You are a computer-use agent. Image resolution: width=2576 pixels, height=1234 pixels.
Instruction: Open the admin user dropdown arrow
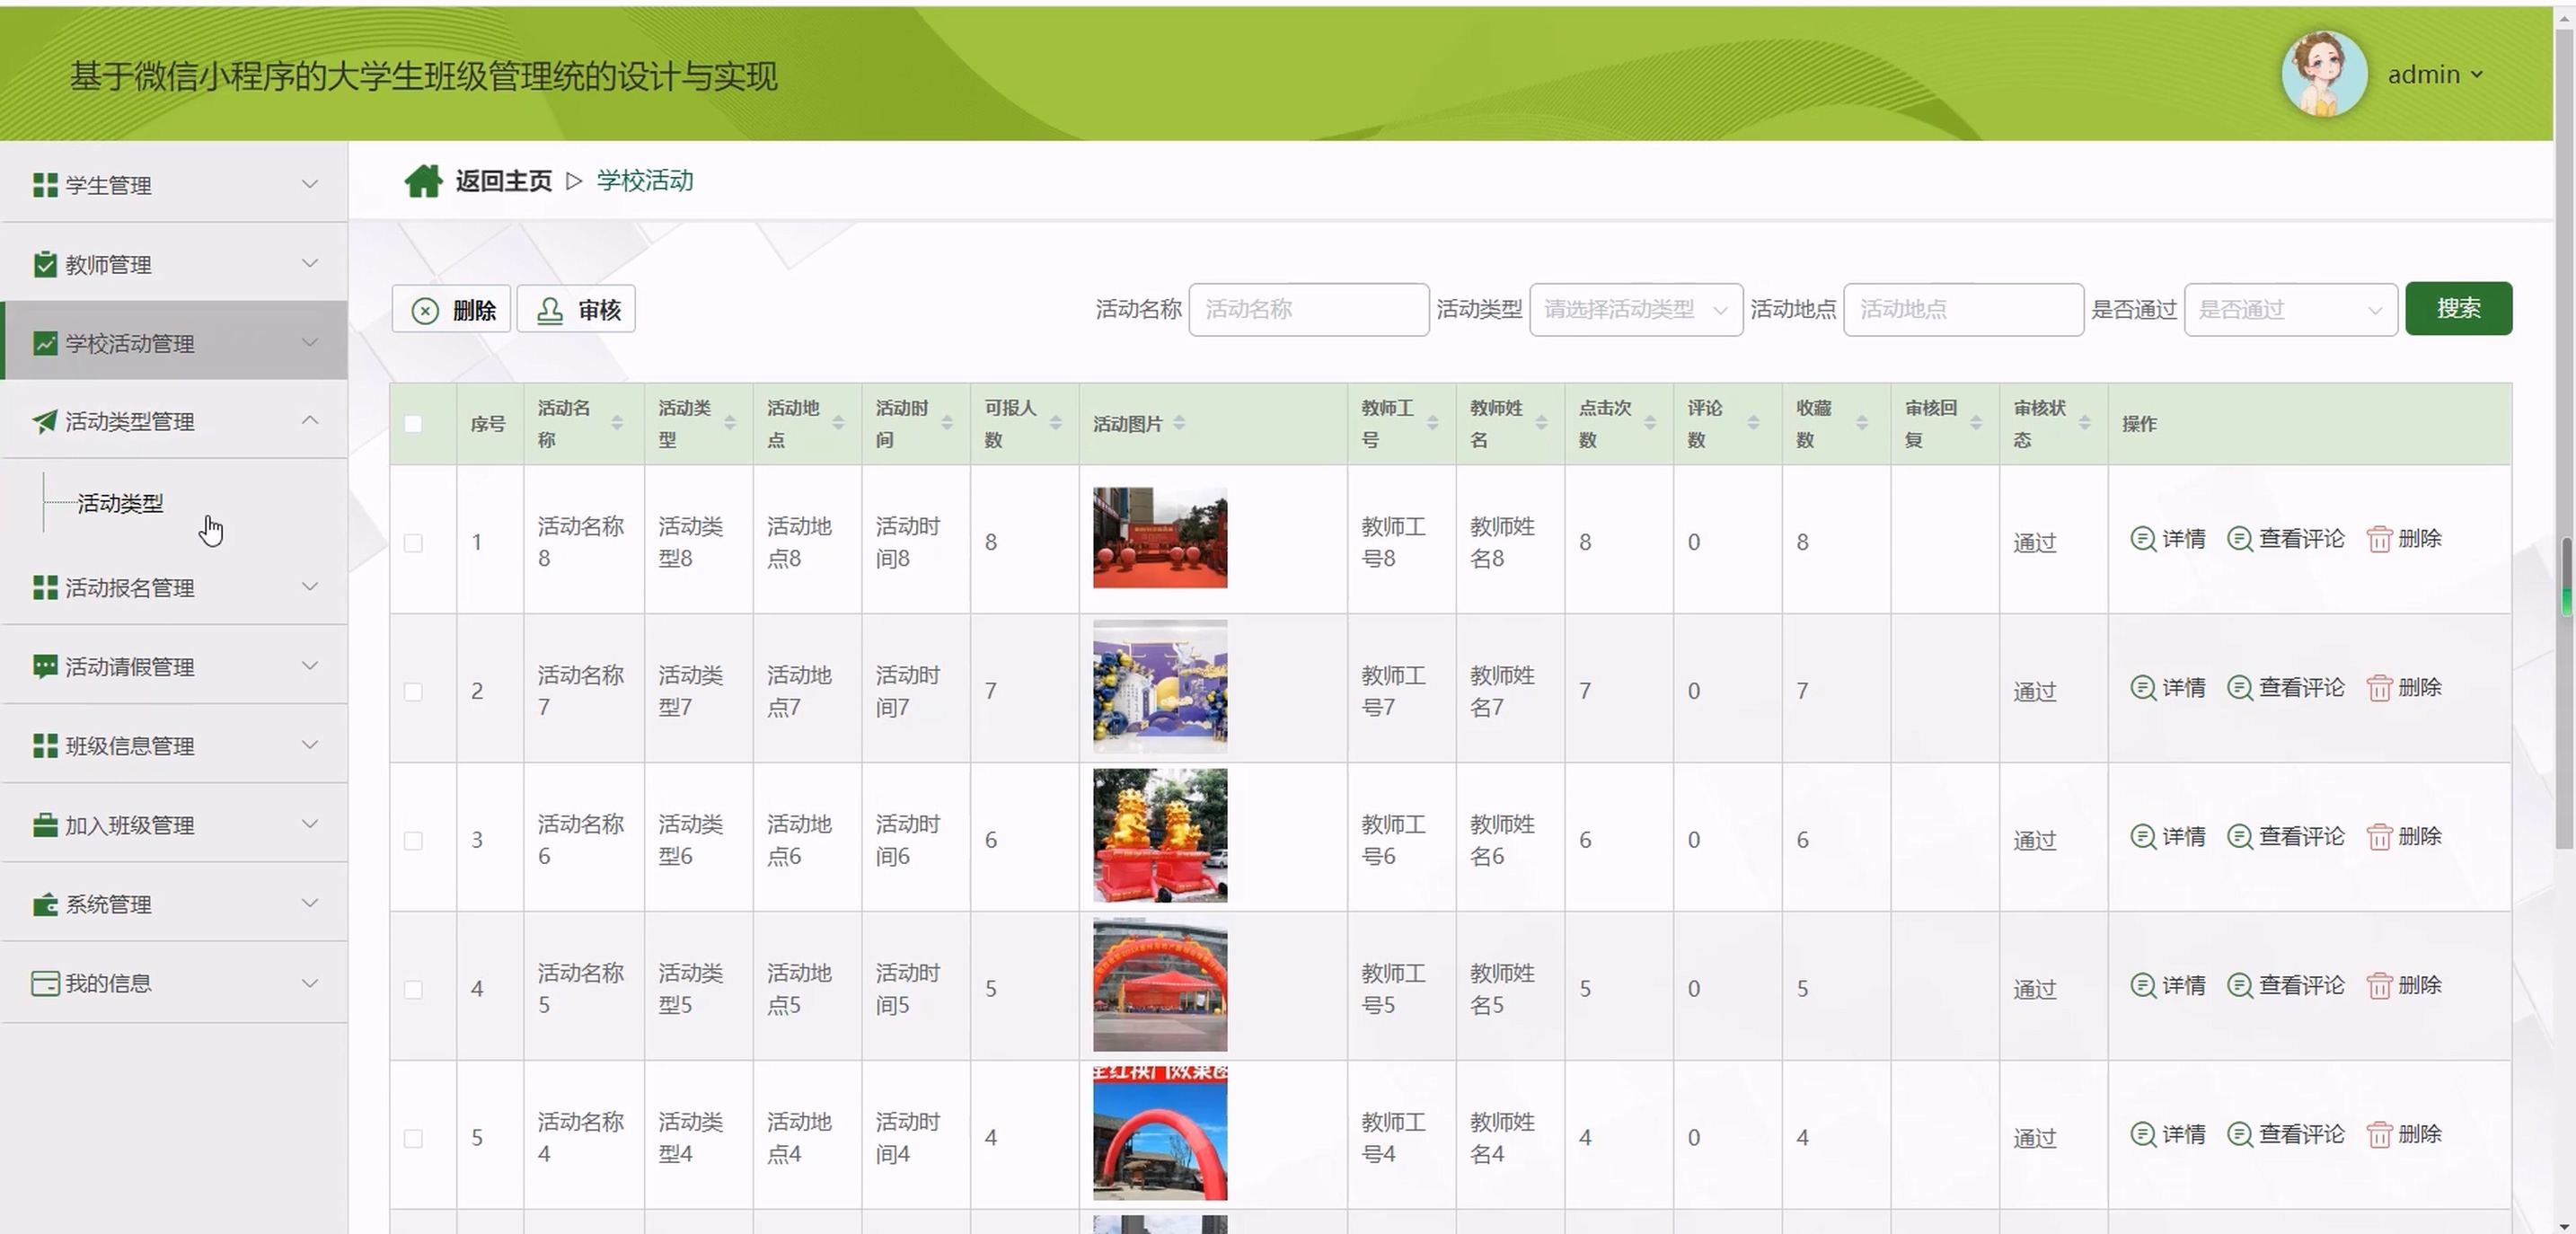(2477, 74)
